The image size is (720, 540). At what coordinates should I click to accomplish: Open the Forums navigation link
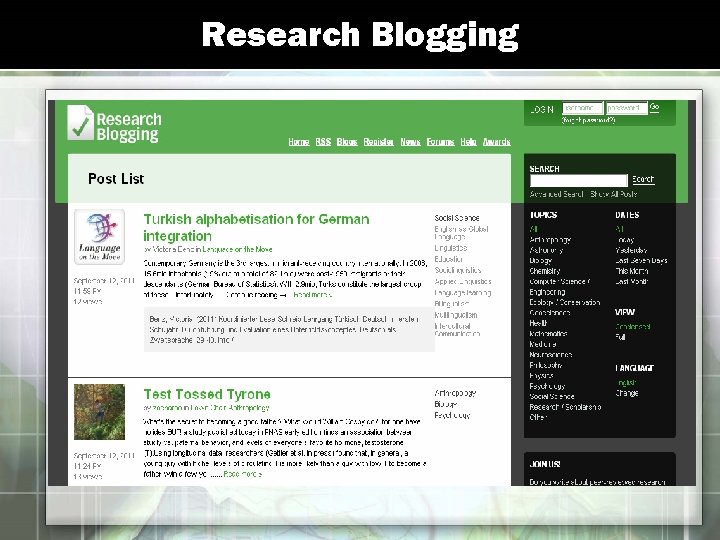click(440, 142)
